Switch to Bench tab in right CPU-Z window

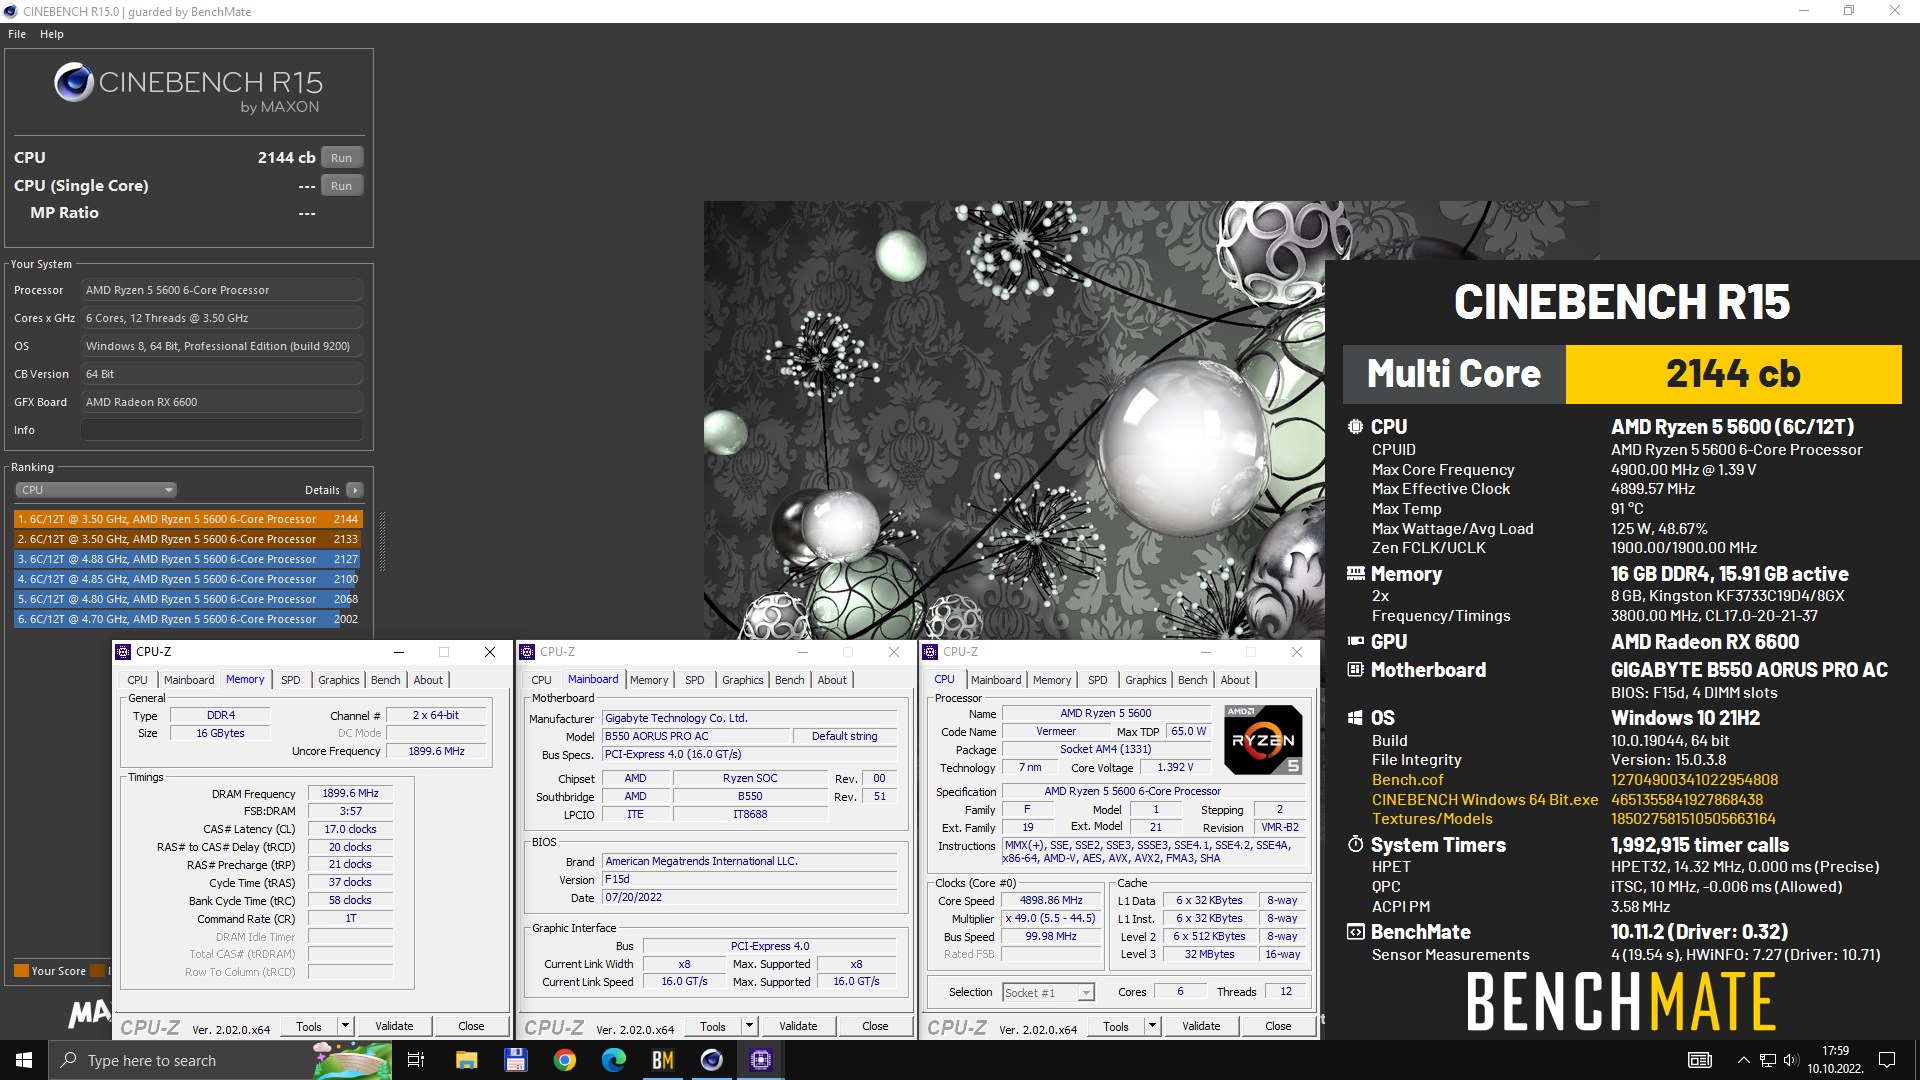[x=1192, y=680]
